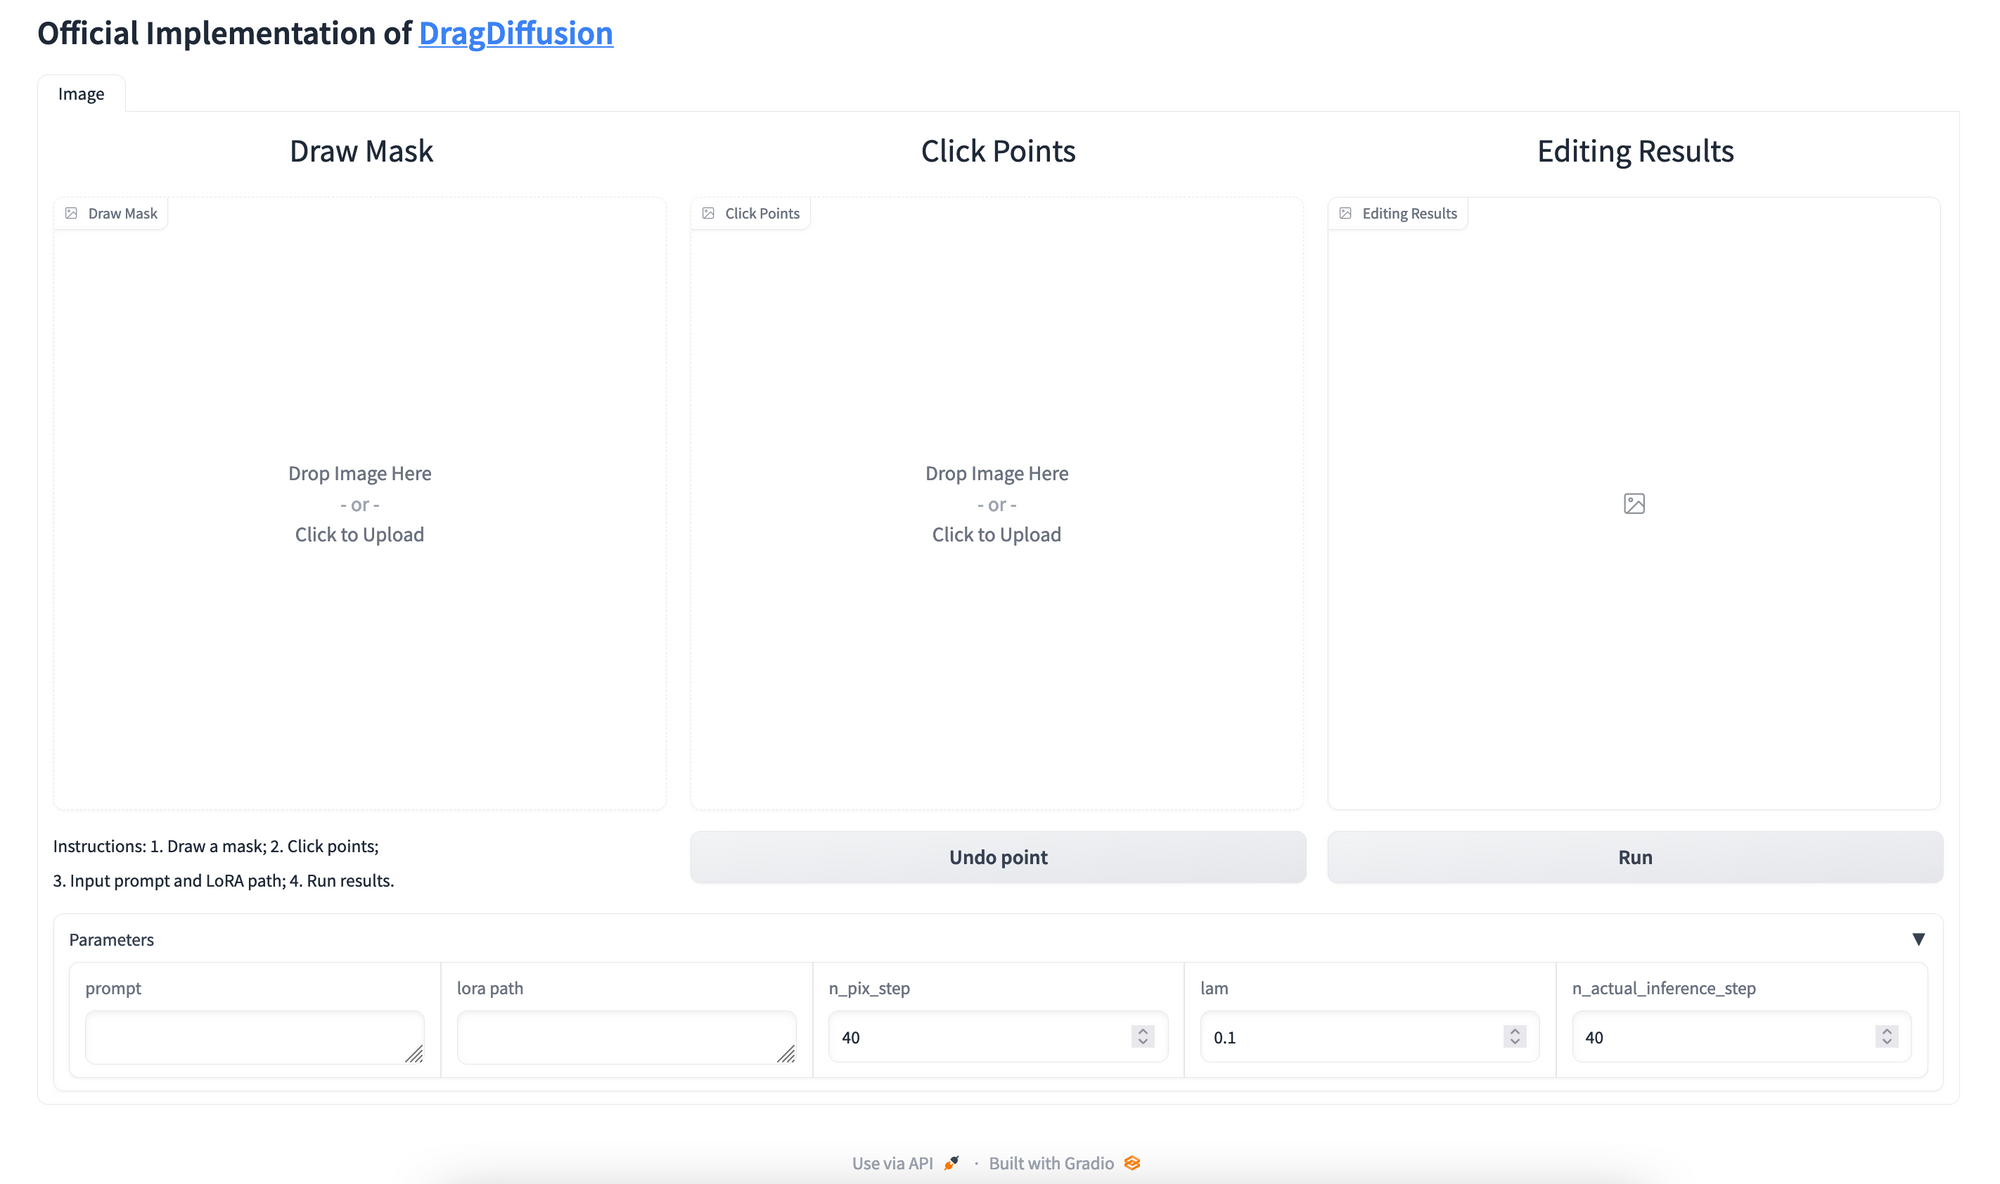Click the n_pix_step number stepper arrows
The width and height of the screenshot is (2000, 1184).
pyautogui.click(x=1143, y=1037)
